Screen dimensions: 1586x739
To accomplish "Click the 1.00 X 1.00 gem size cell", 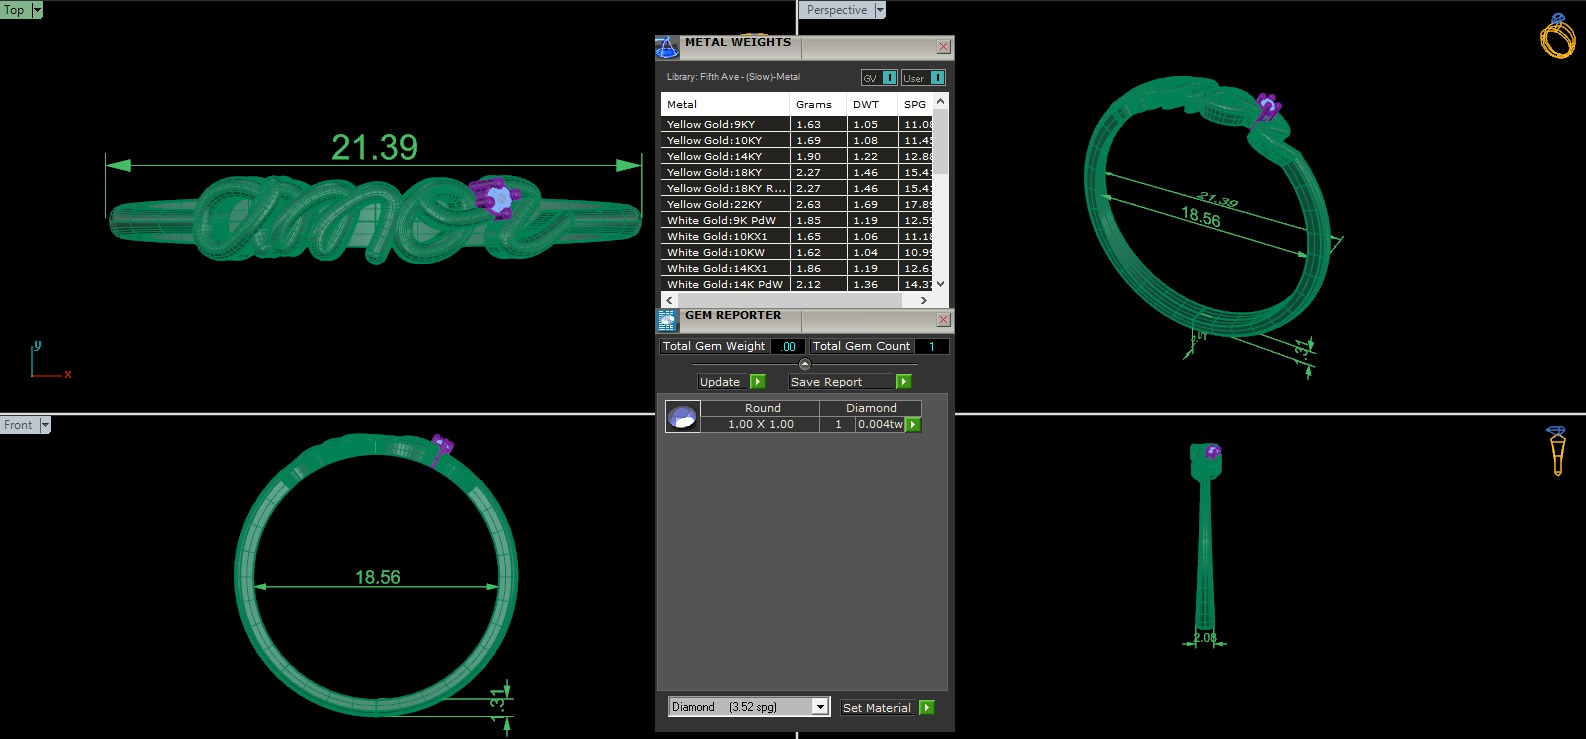I will coord(761,424).
